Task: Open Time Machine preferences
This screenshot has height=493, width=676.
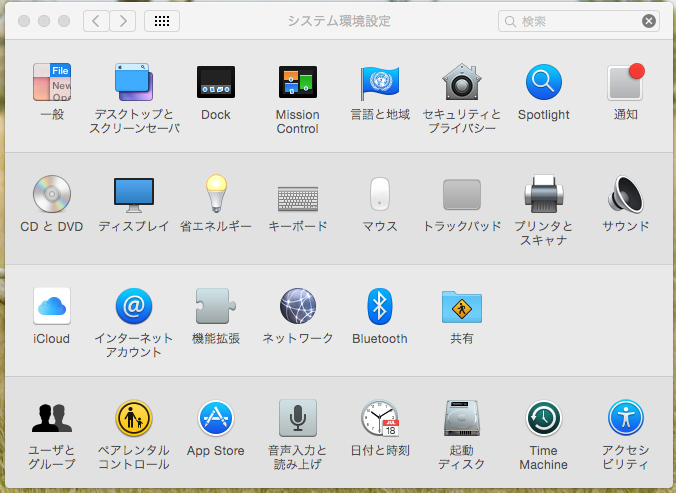Action: point(544,418)
